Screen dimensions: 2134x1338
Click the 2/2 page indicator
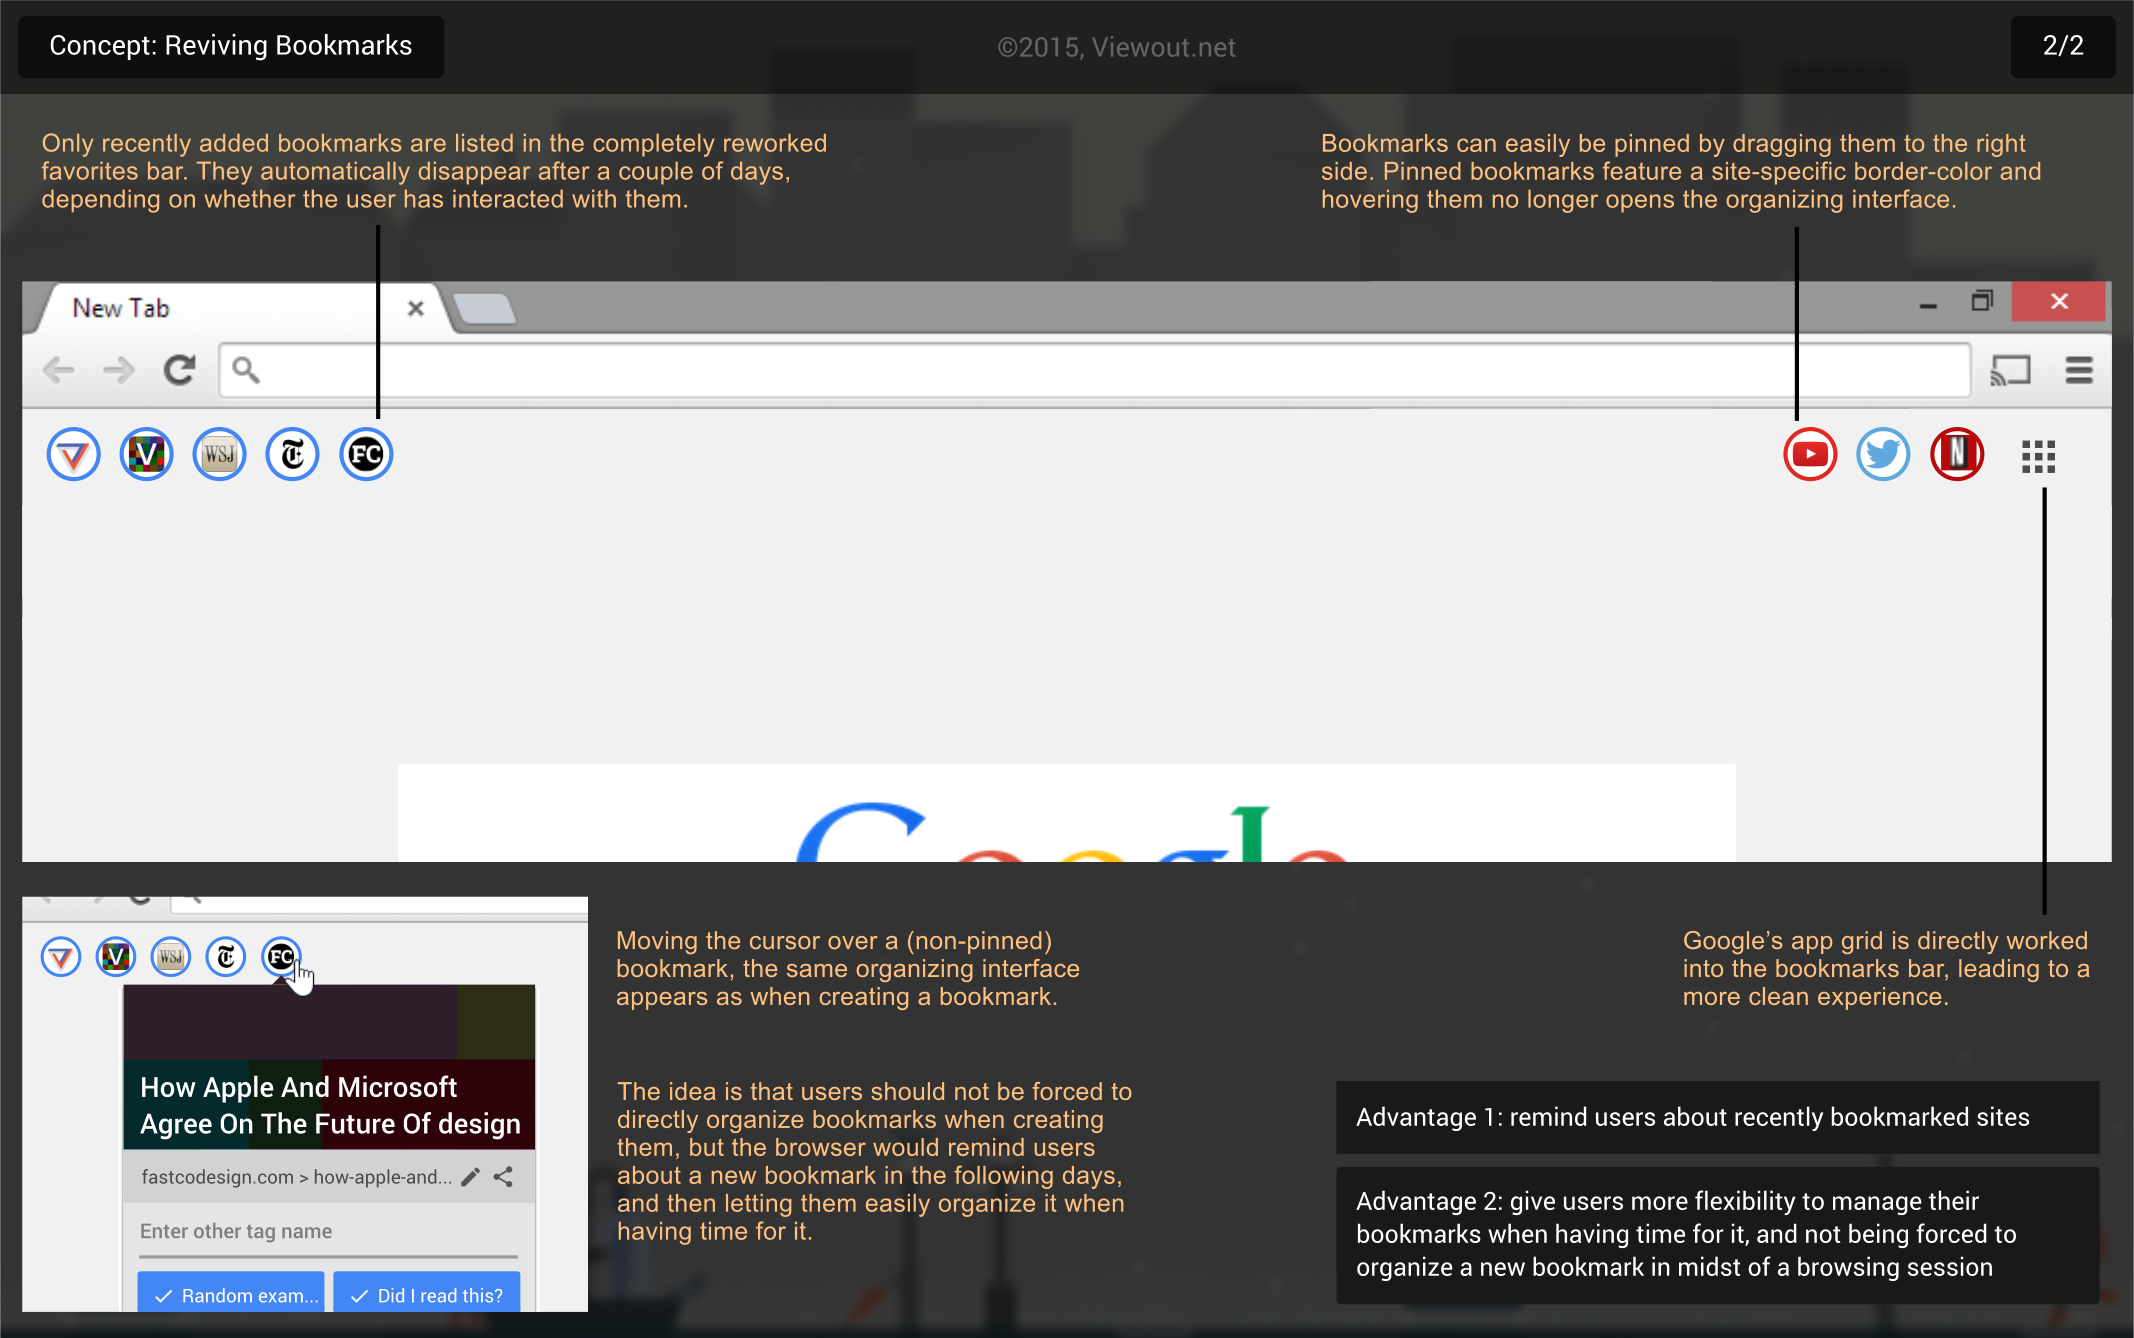pyautogui.click(x=2063, y=46)
